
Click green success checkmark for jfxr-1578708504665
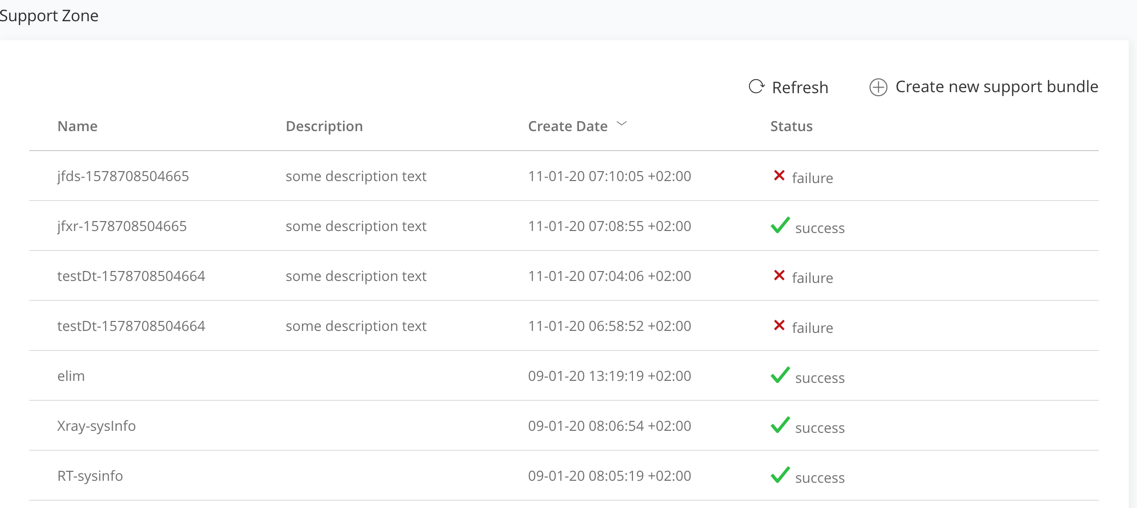780,226
